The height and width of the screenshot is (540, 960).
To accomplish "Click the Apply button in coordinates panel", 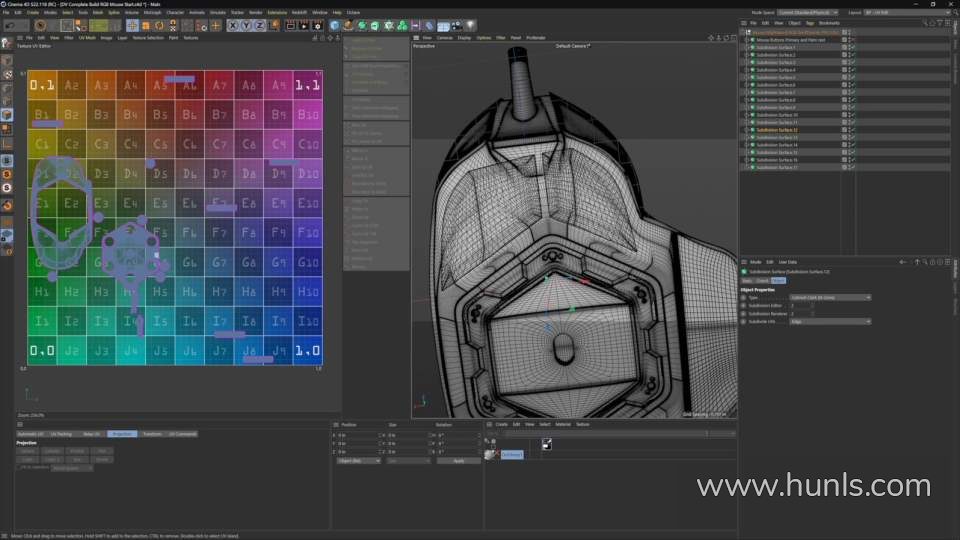I will coord(459,460).
